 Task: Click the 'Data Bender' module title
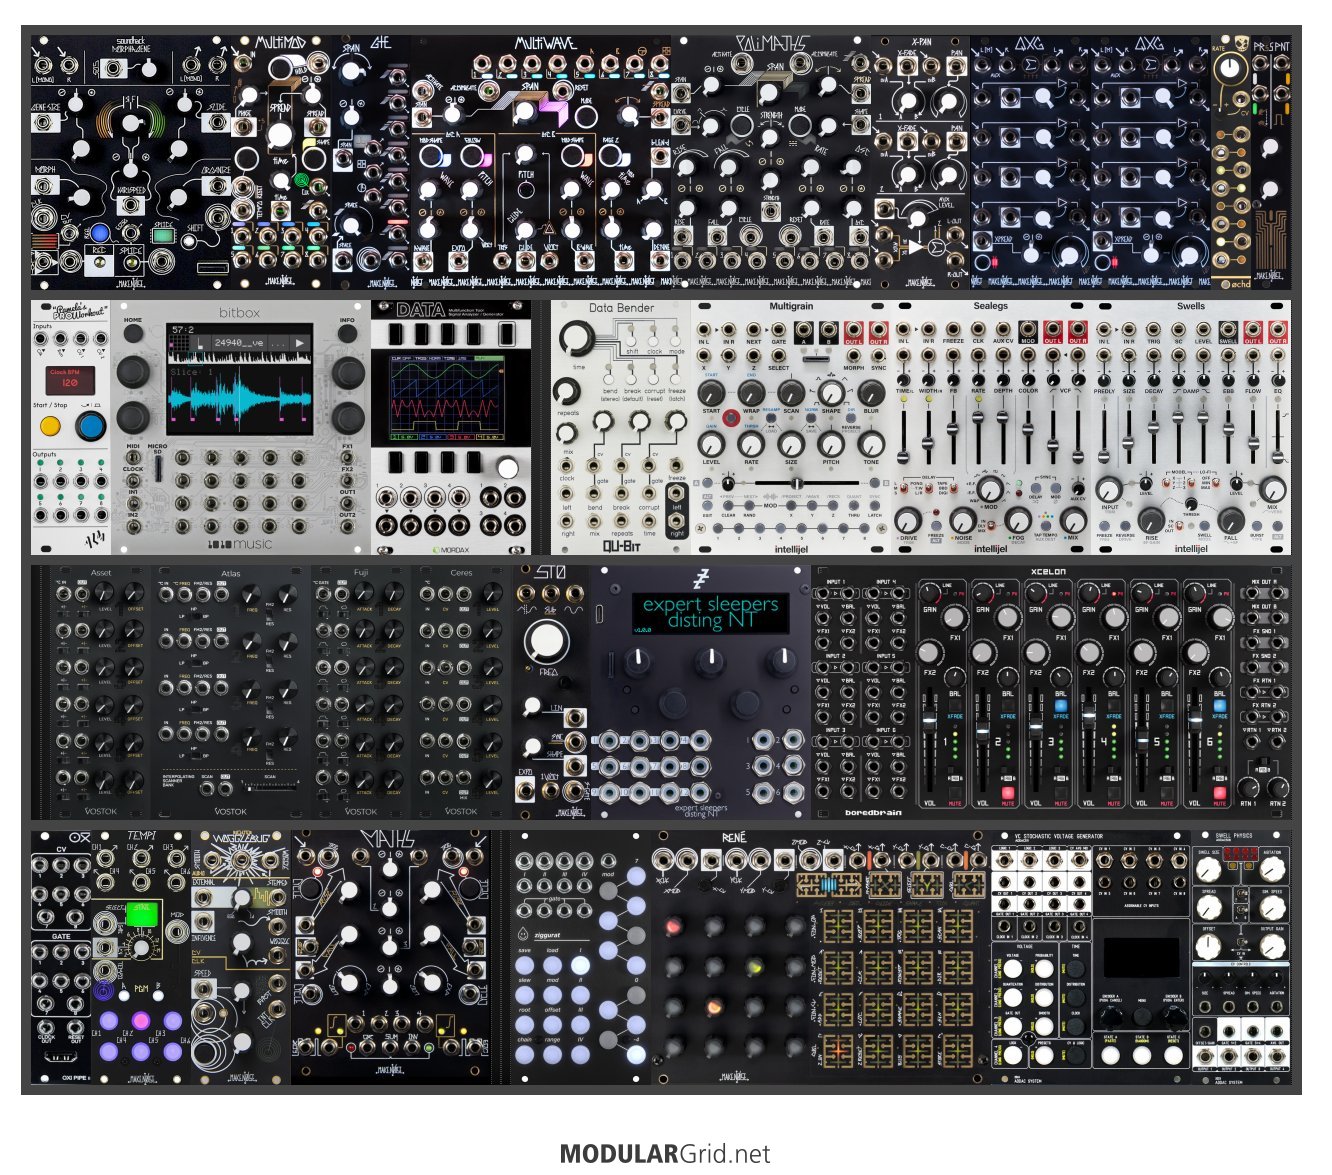pyautogui.click(x=621, y=308)
